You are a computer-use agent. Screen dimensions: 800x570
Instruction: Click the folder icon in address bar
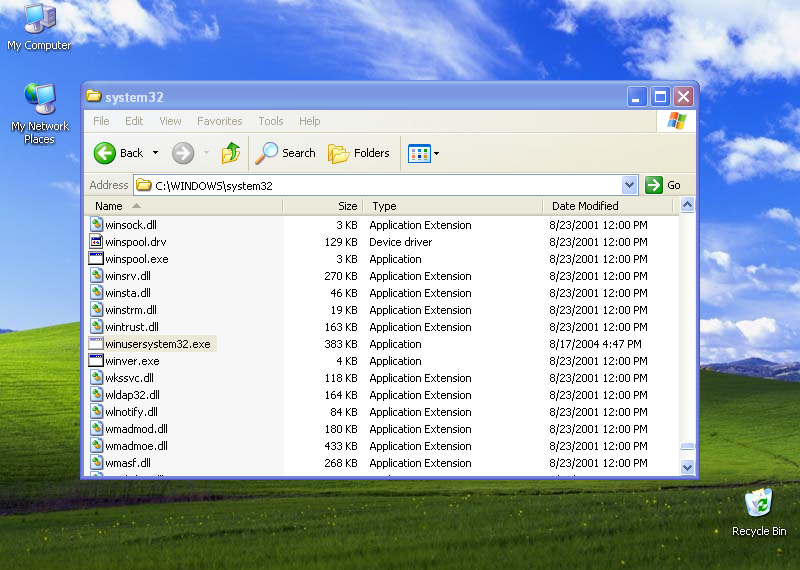coord(144,185)
